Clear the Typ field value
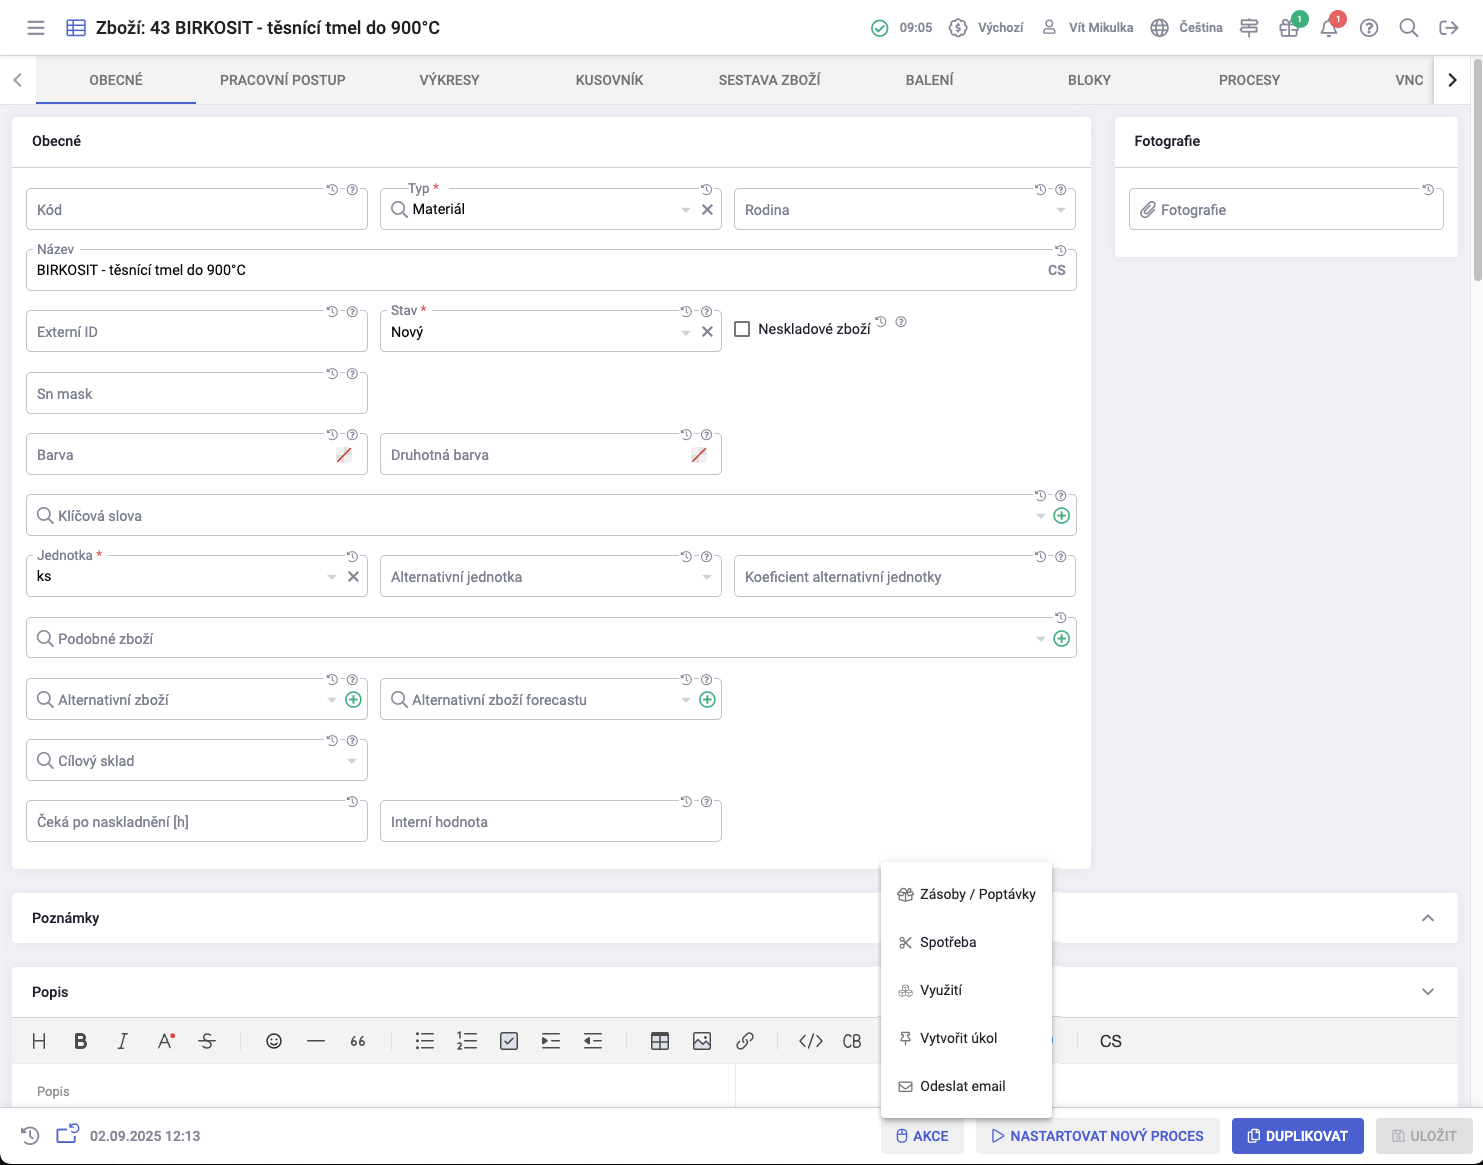The width and height of the screenshot is (1483, 1165). [707, 210]
